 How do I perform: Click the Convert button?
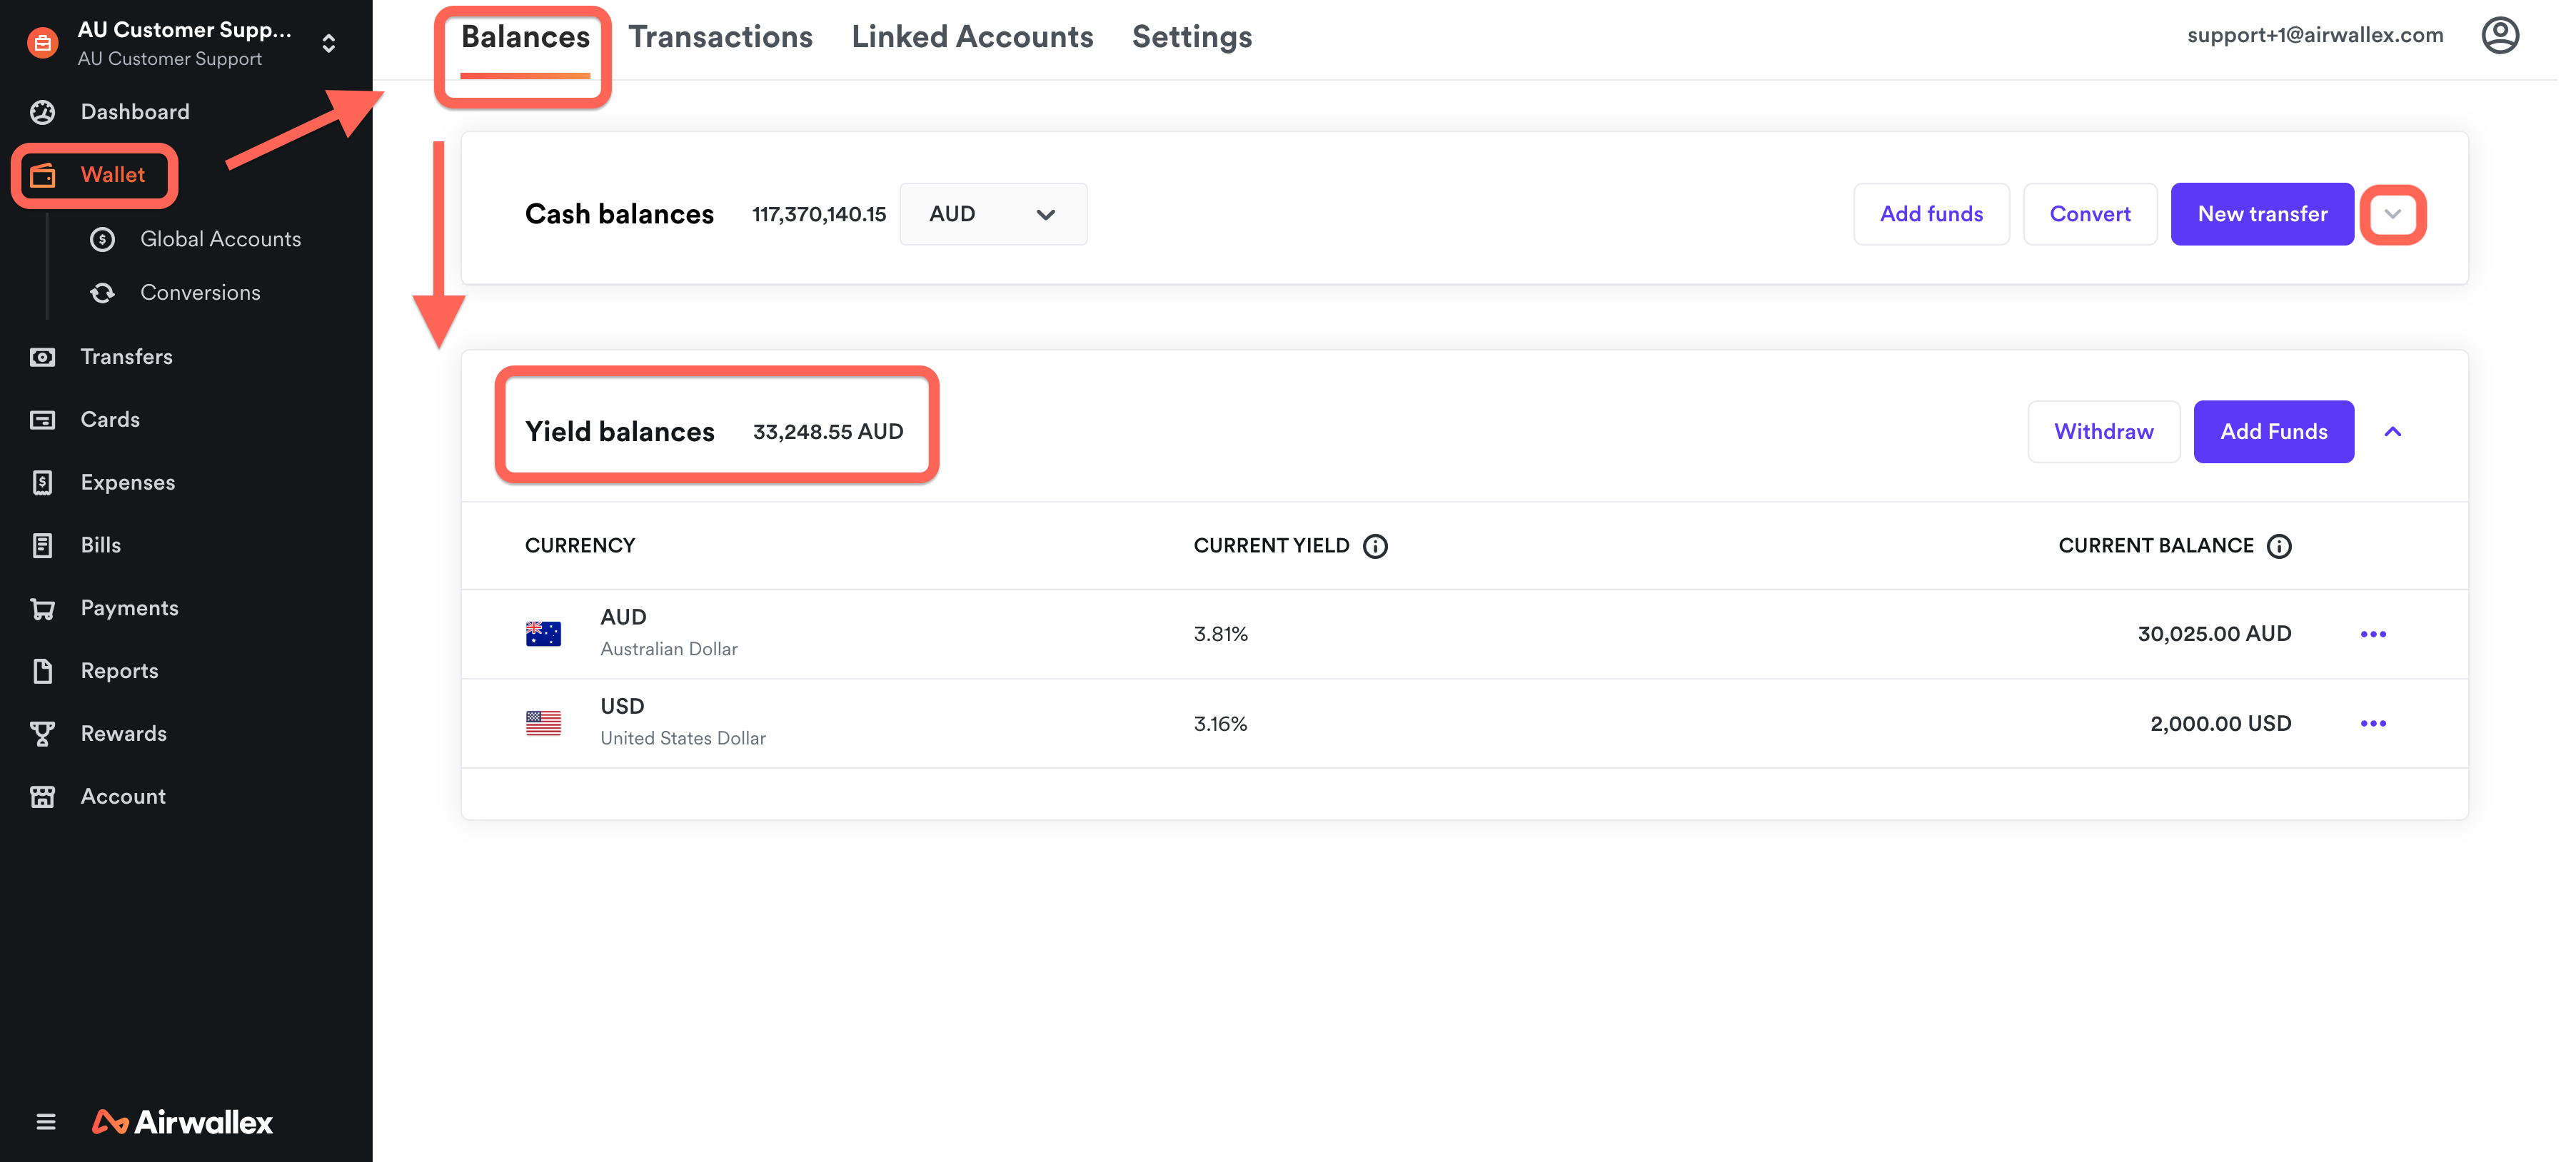(x=2090, y=213)
